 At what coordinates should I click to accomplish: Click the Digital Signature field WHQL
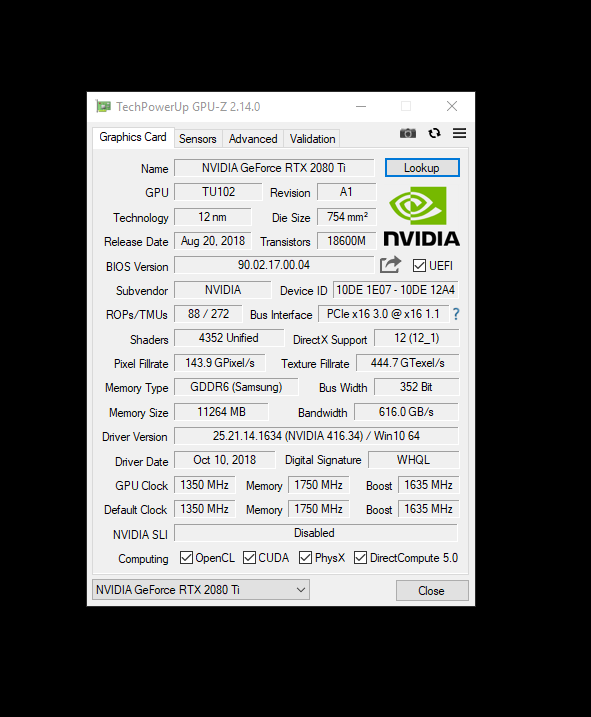point(414,460)
